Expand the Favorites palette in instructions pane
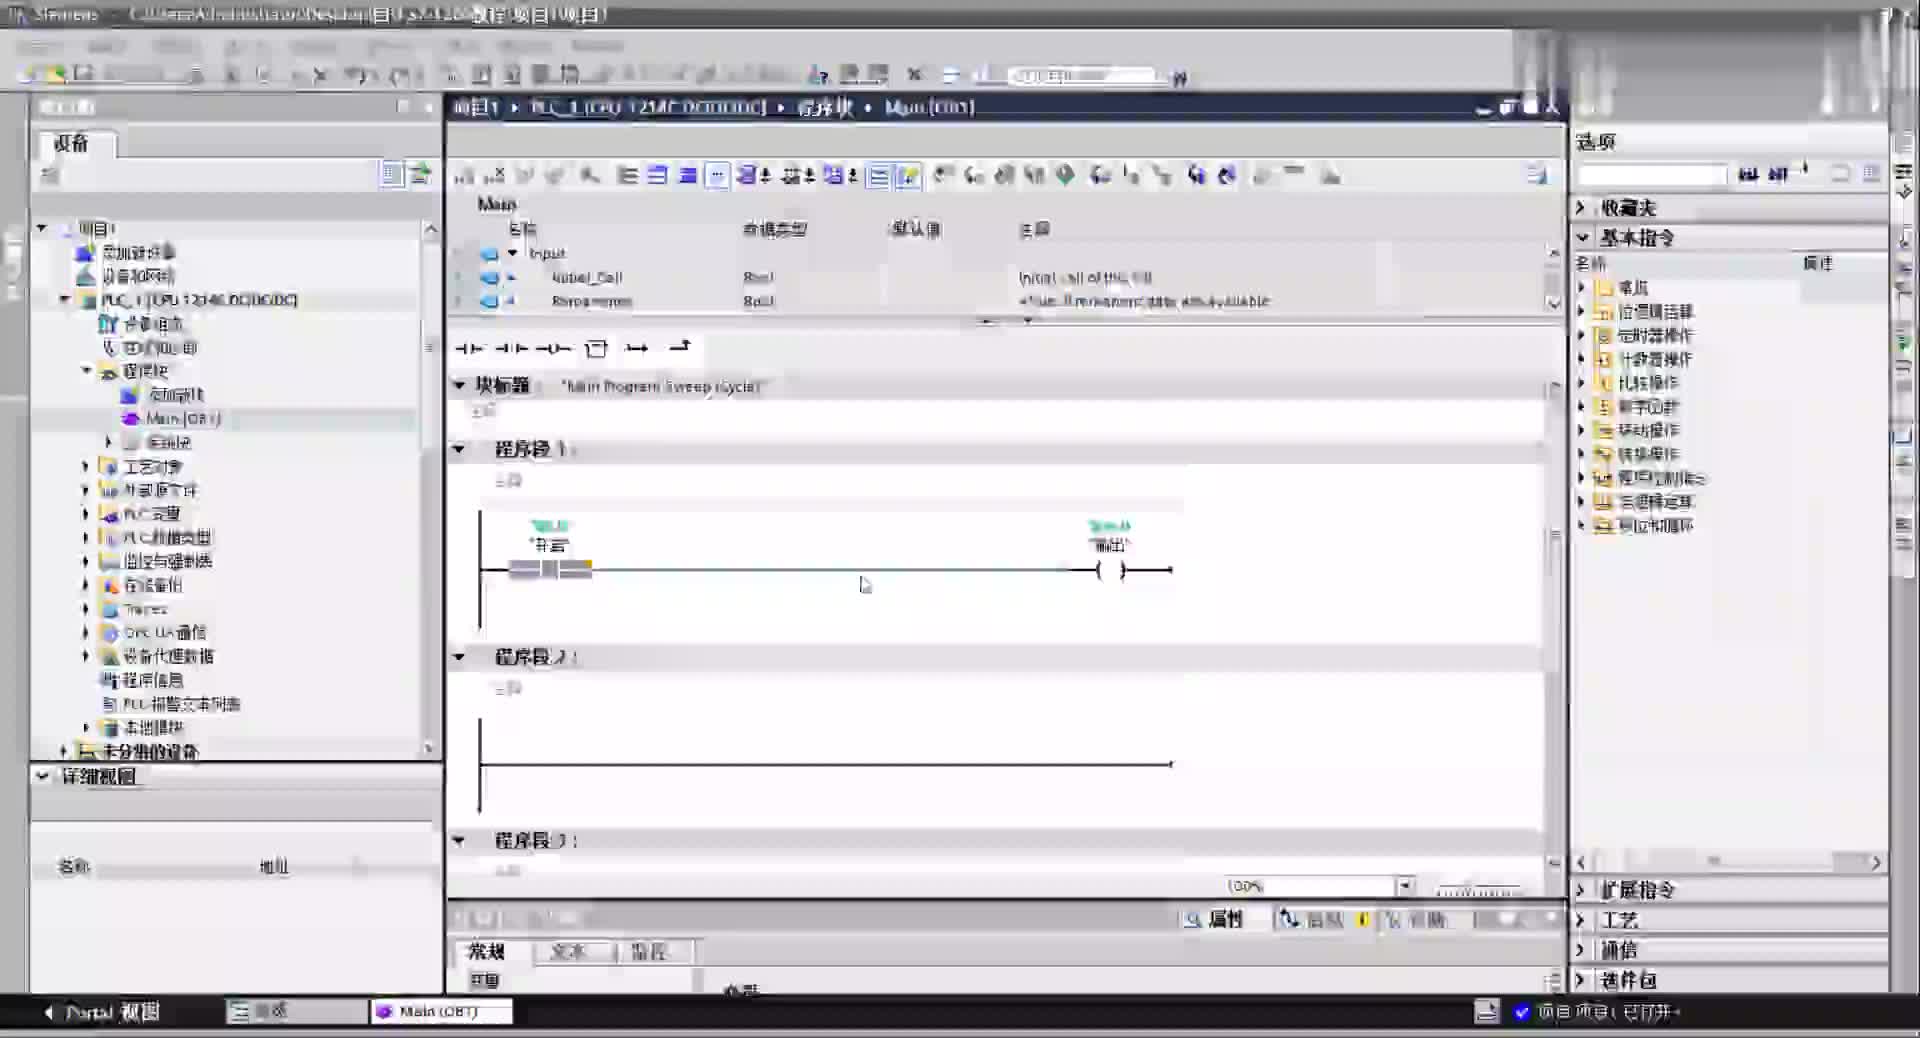1920x1038 pixels. click(1582, 207)
